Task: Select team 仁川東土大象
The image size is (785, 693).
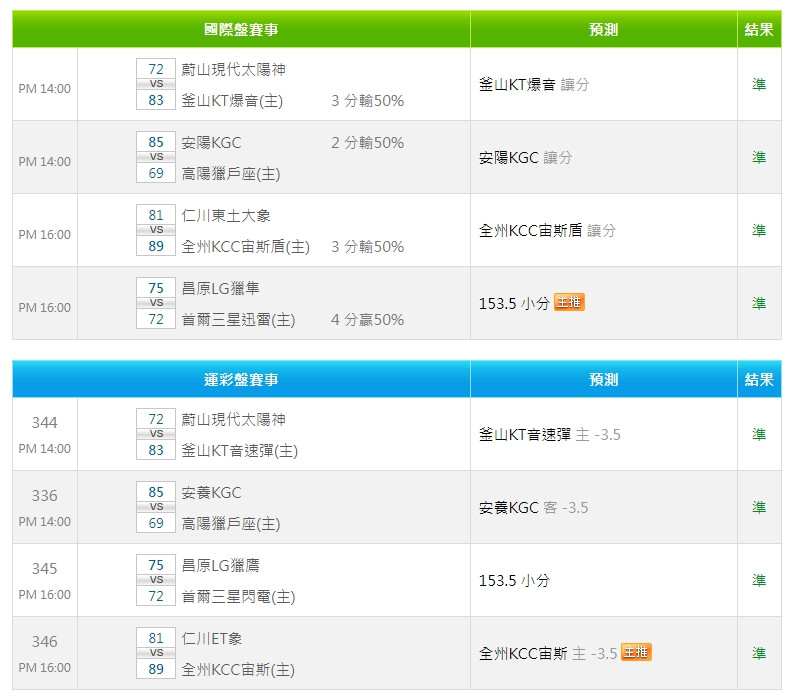Action: tap(226, 216)
